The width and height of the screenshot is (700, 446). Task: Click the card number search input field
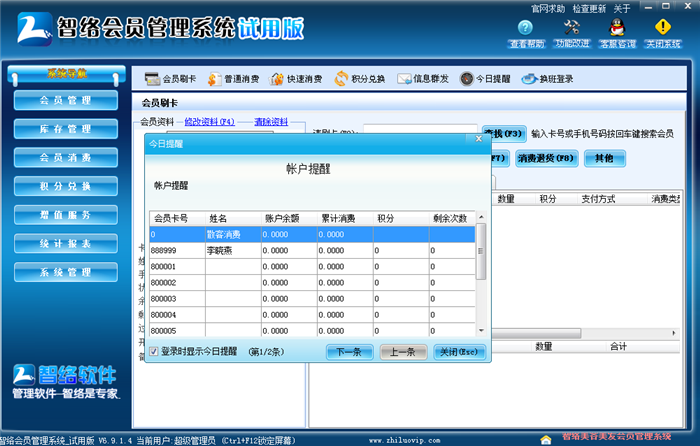420,129
